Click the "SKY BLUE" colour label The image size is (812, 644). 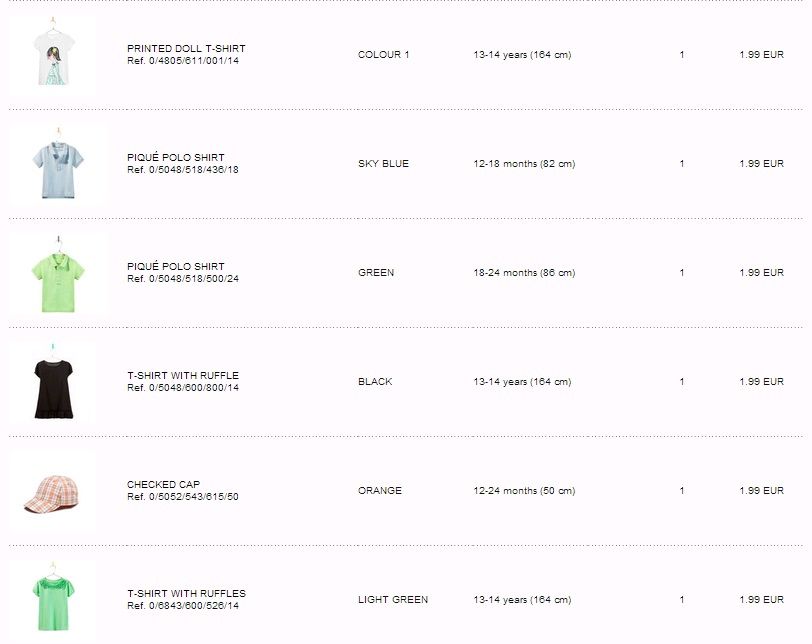[383, 164]
